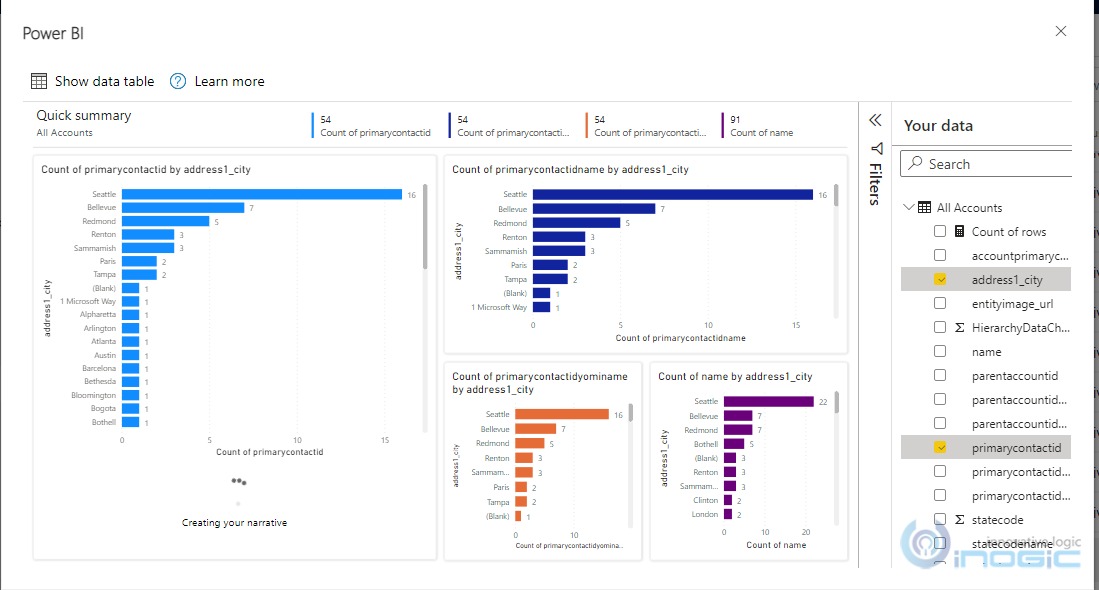Image resolution: width=1099 pixels, height=590 pixels.
Task: Click the calculator icon beside Count of rows
Action: click(x=959, y=231)
